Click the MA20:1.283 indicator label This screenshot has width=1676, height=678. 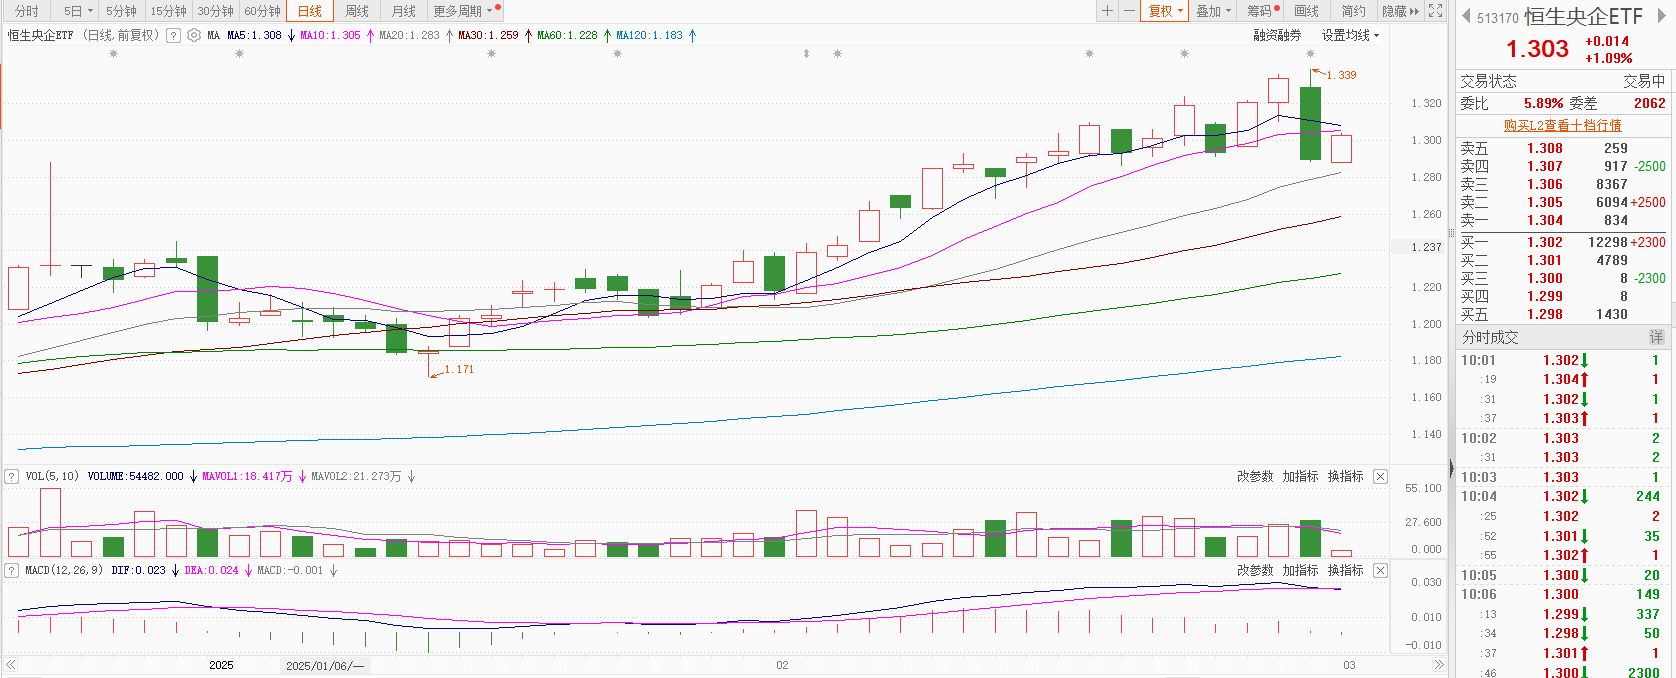click(409, 35)
